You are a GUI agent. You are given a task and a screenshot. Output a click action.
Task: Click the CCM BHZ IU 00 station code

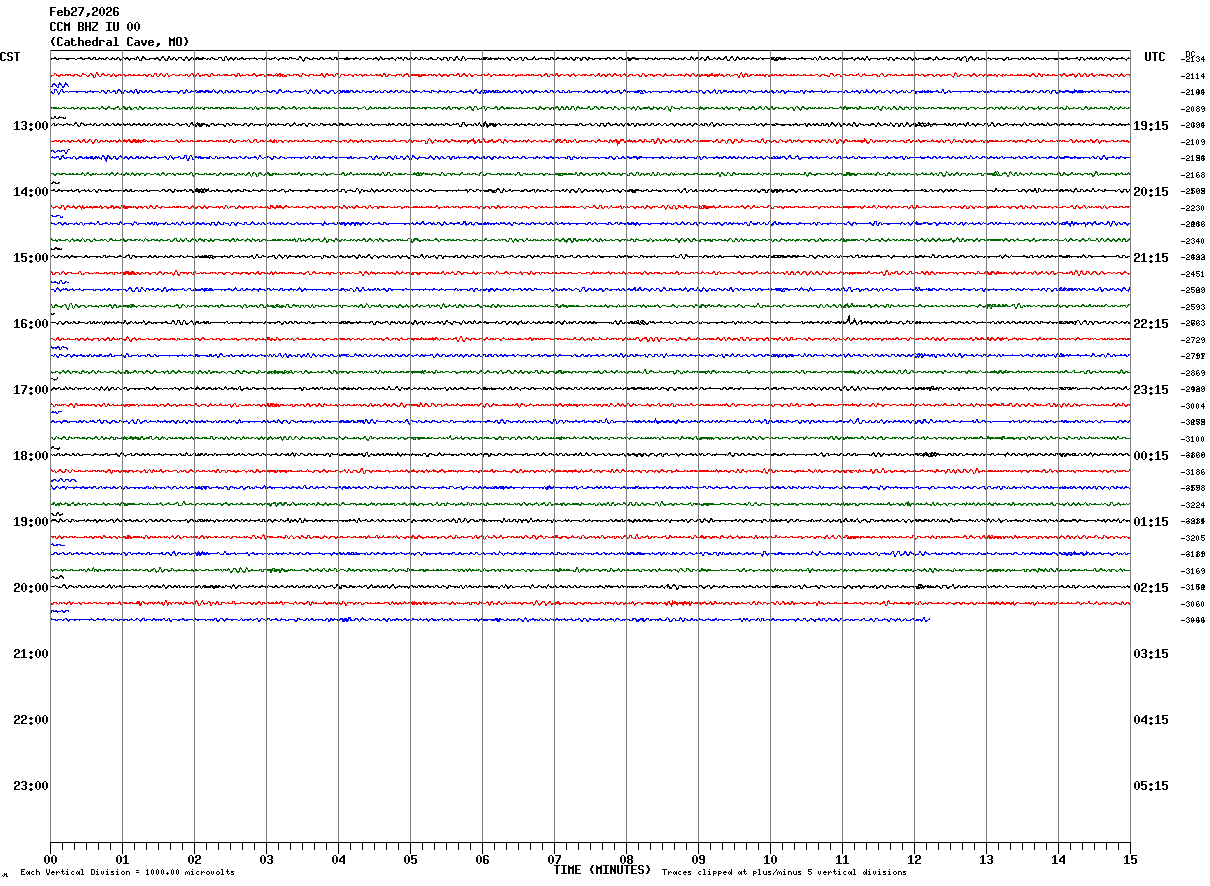tap(95, 27)
